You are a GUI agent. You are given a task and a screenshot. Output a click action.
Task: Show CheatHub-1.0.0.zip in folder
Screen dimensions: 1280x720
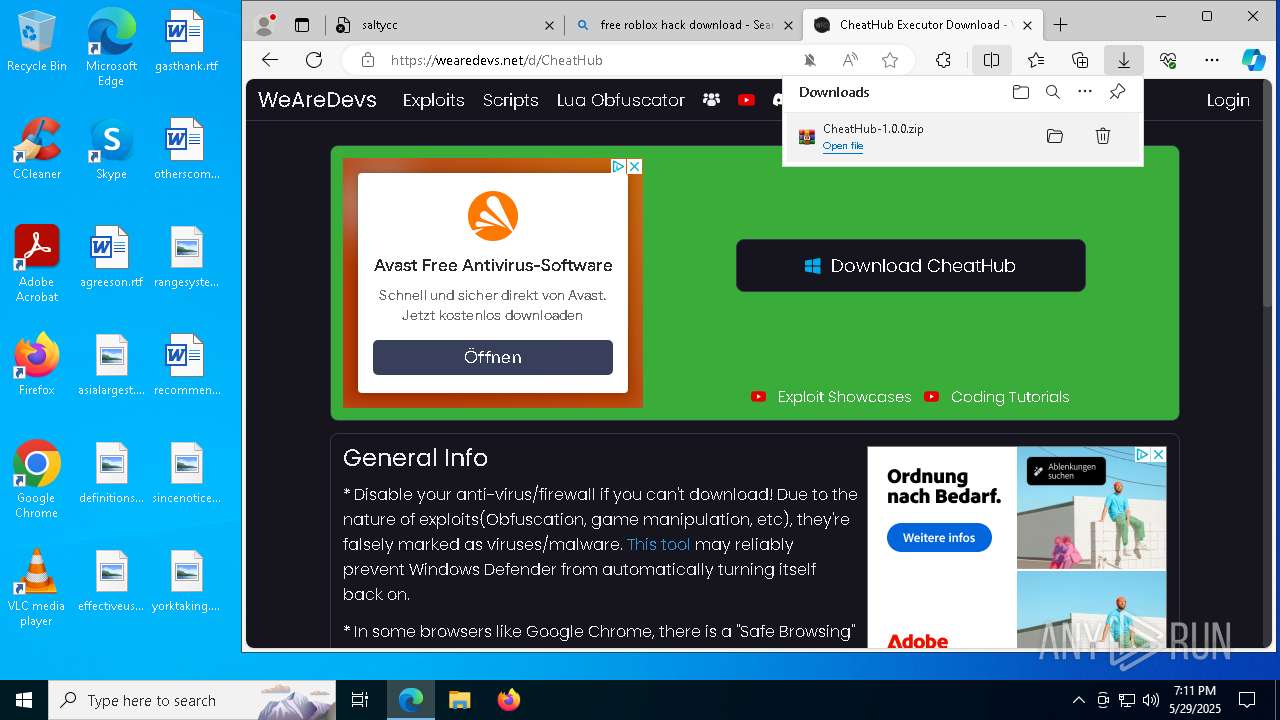click(1055, 136)
